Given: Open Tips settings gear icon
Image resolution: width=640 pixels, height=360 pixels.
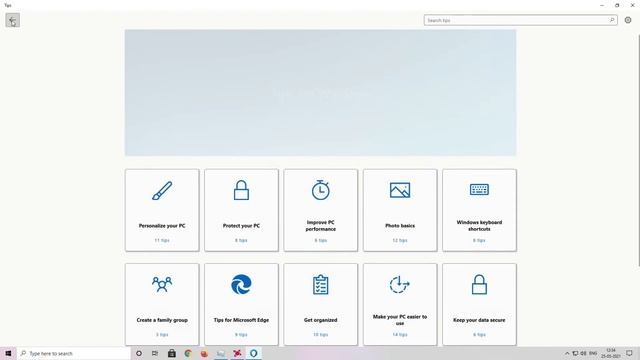Looking at the screenshot, I should click(628, 20).
